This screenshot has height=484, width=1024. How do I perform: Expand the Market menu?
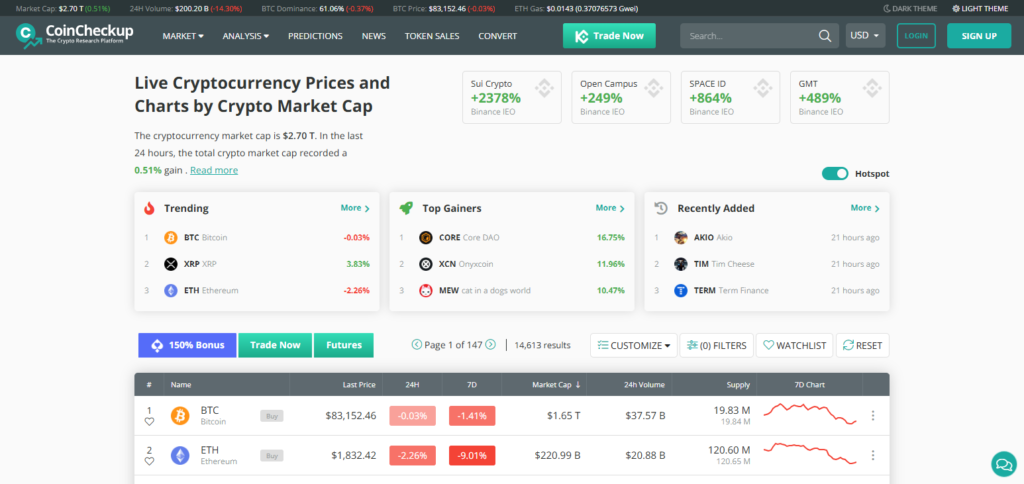pyautogui.click(x=183, y=36)
